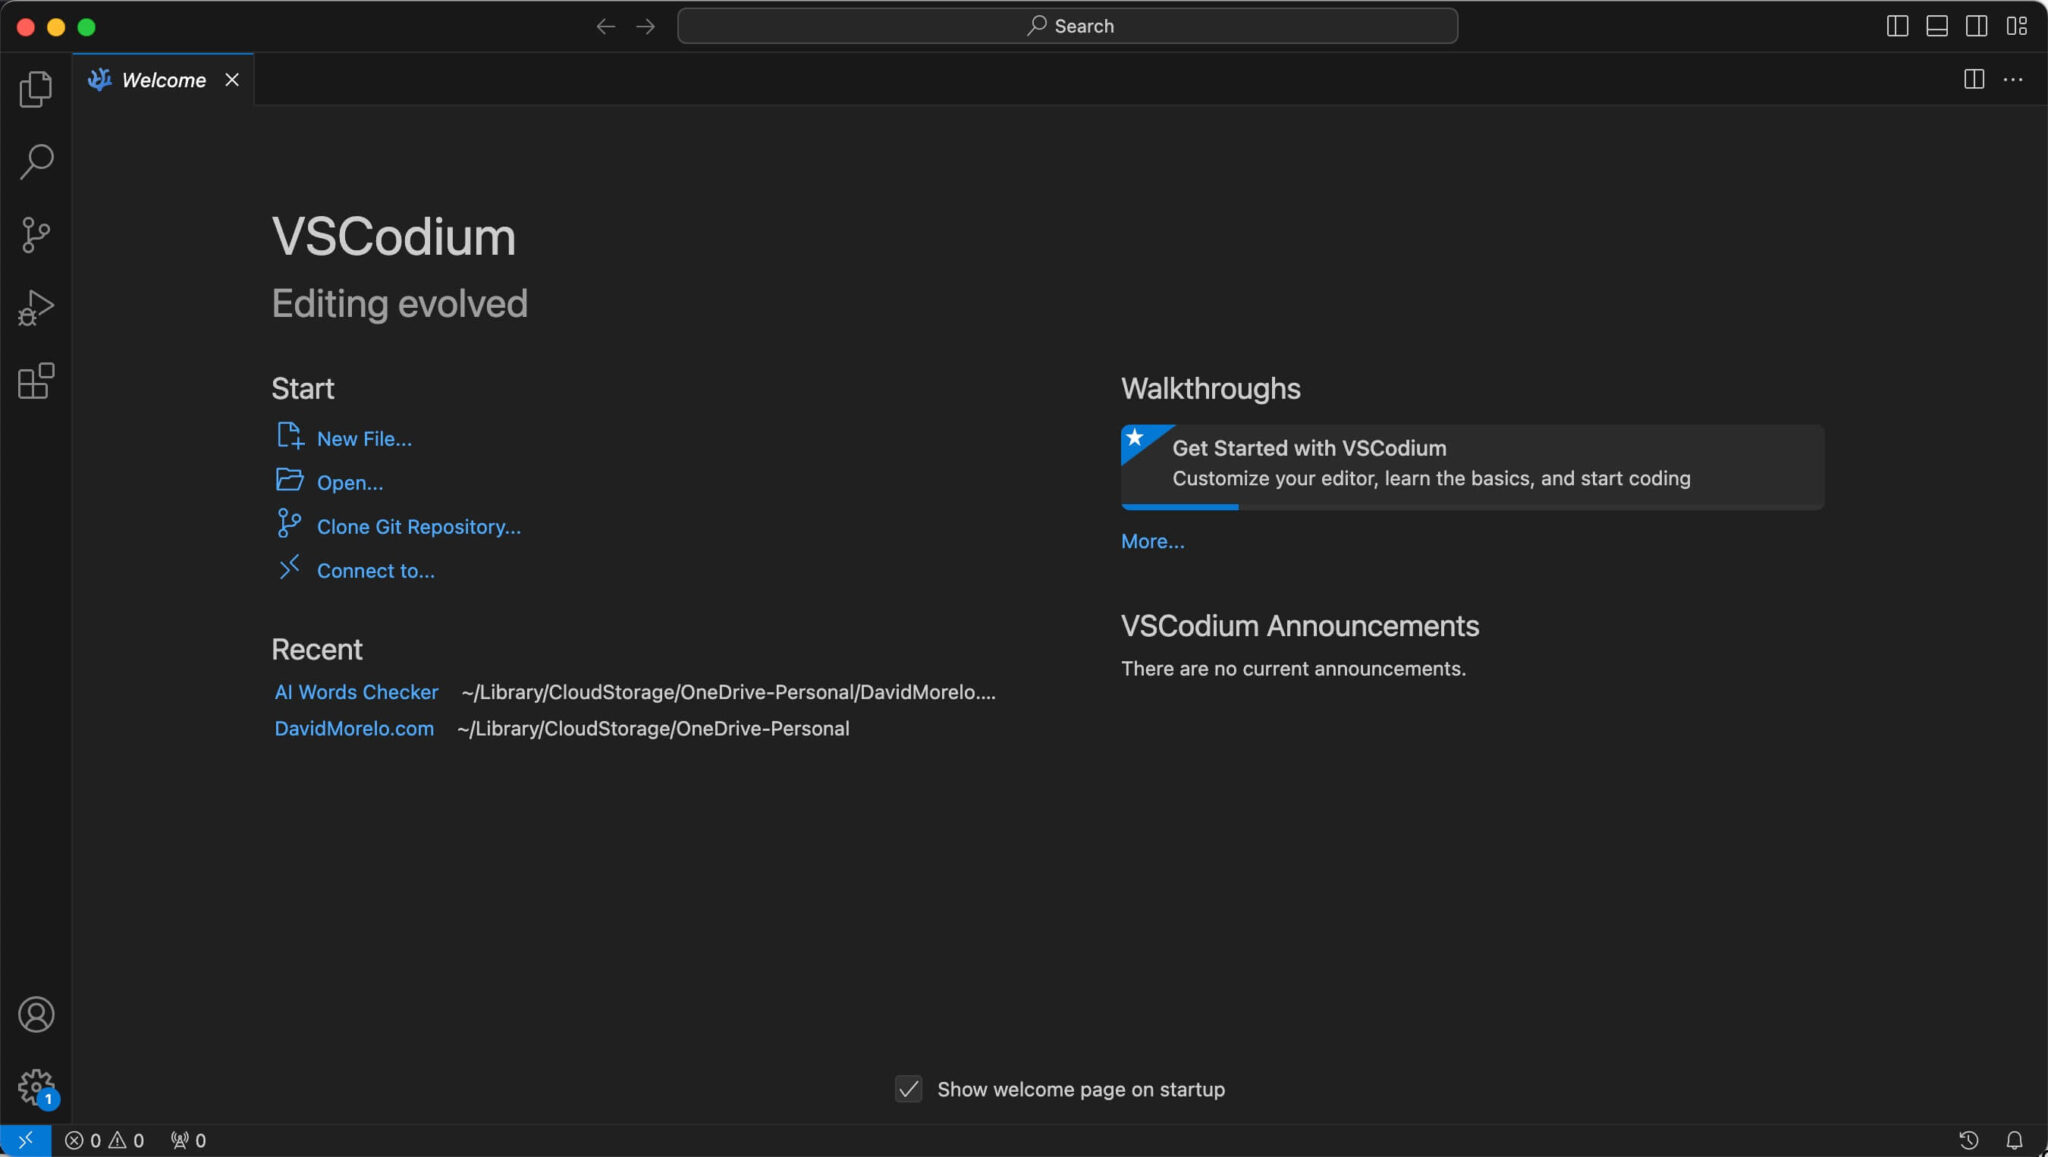Toggle the Primary Side Bar visibility
The width and height of the screenshot is (2048, 1157).
tap(1896, 26)
